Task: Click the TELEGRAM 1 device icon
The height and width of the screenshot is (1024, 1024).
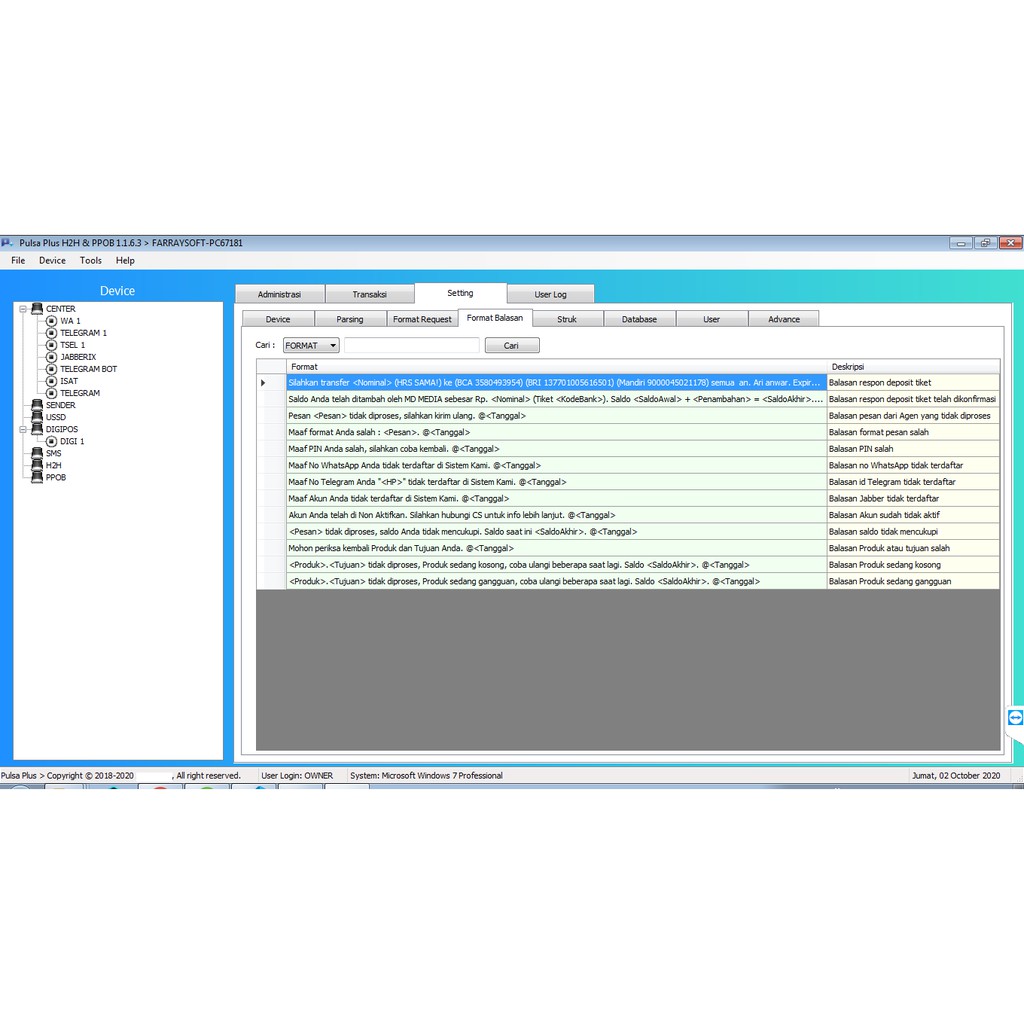Action: (52, 332)
